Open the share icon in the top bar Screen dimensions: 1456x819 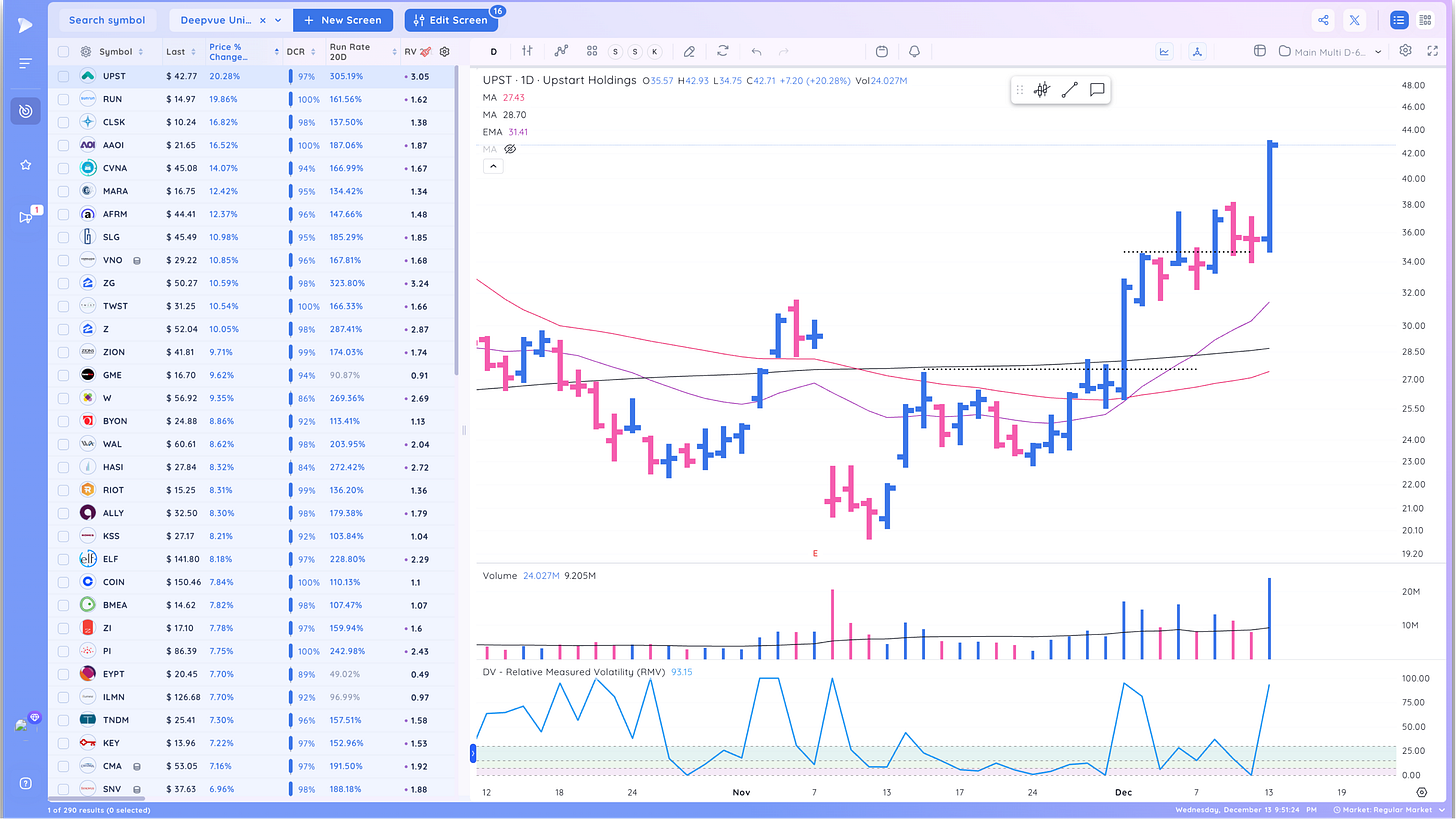[x=1323, y=20]
